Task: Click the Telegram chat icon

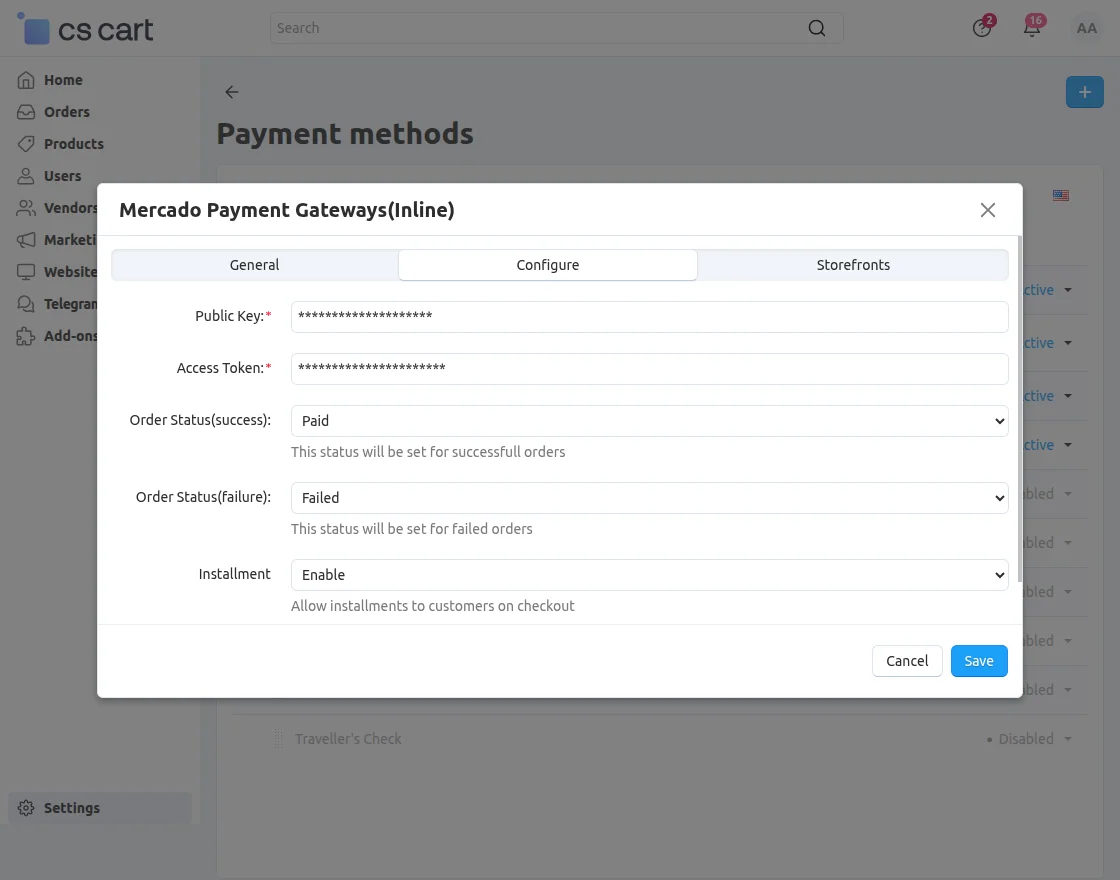Action: pyautogui.click(x=26, y=304)
